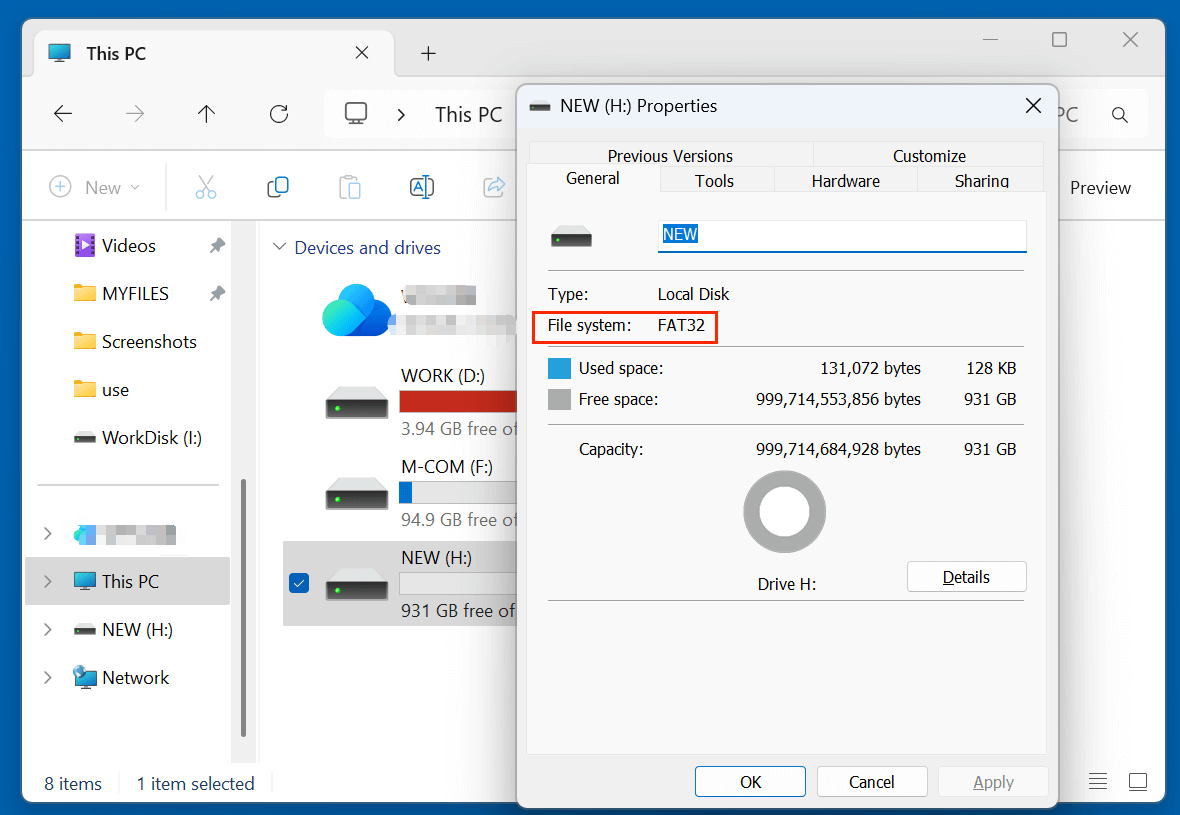This screenshot has height=815, width=1180.
Task: Go back using the back arrow
Action: [x=62, y=114]
